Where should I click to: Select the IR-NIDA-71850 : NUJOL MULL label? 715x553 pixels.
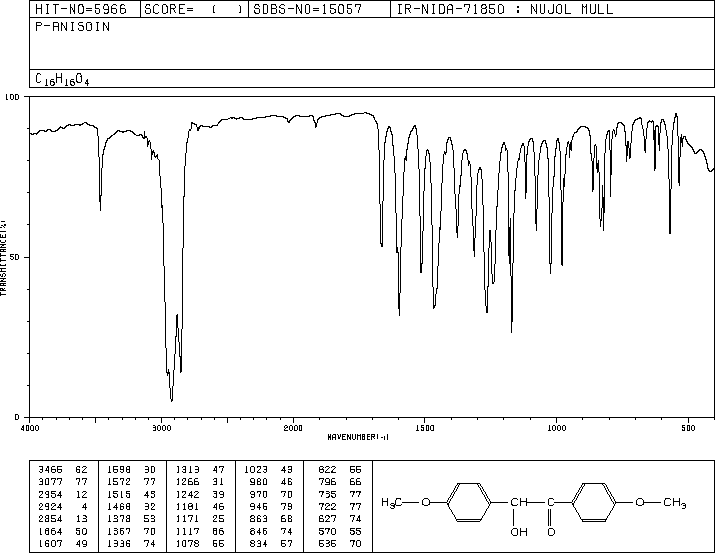click(x=505, y=9)
